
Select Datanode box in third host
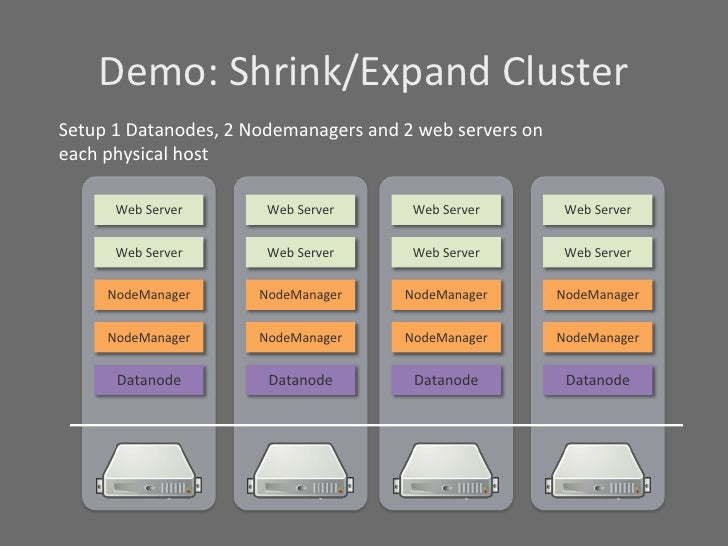pos(446,380)
